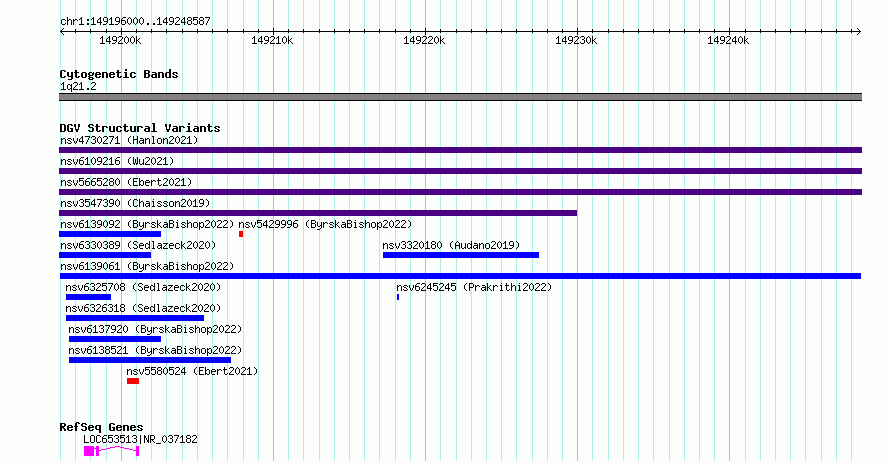Click nsv3320180 (Audano2019) label

tap(451, 245)
